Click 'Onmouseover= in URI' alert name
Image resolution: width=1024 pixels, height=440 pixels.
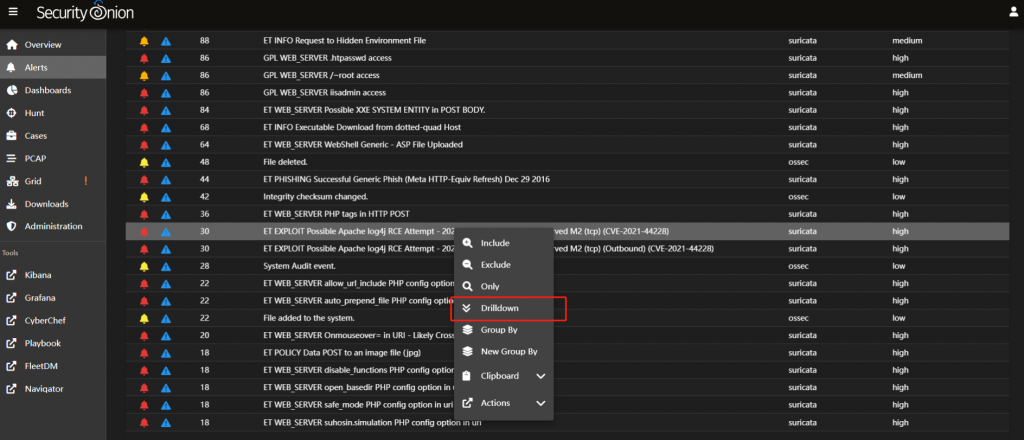point(359,336)
